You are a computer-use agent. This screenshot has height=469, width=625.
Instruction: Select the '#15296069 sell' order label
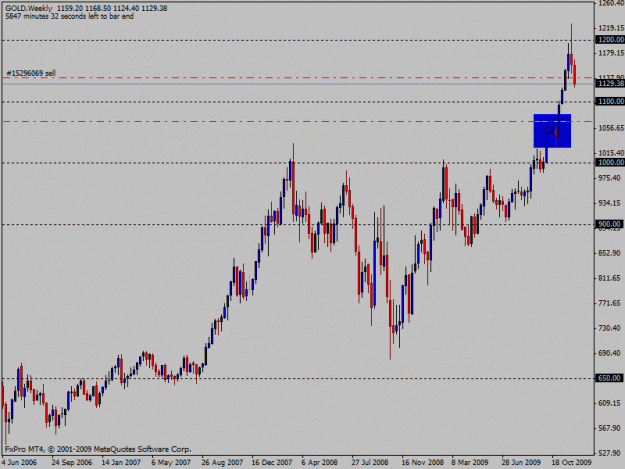31,73
